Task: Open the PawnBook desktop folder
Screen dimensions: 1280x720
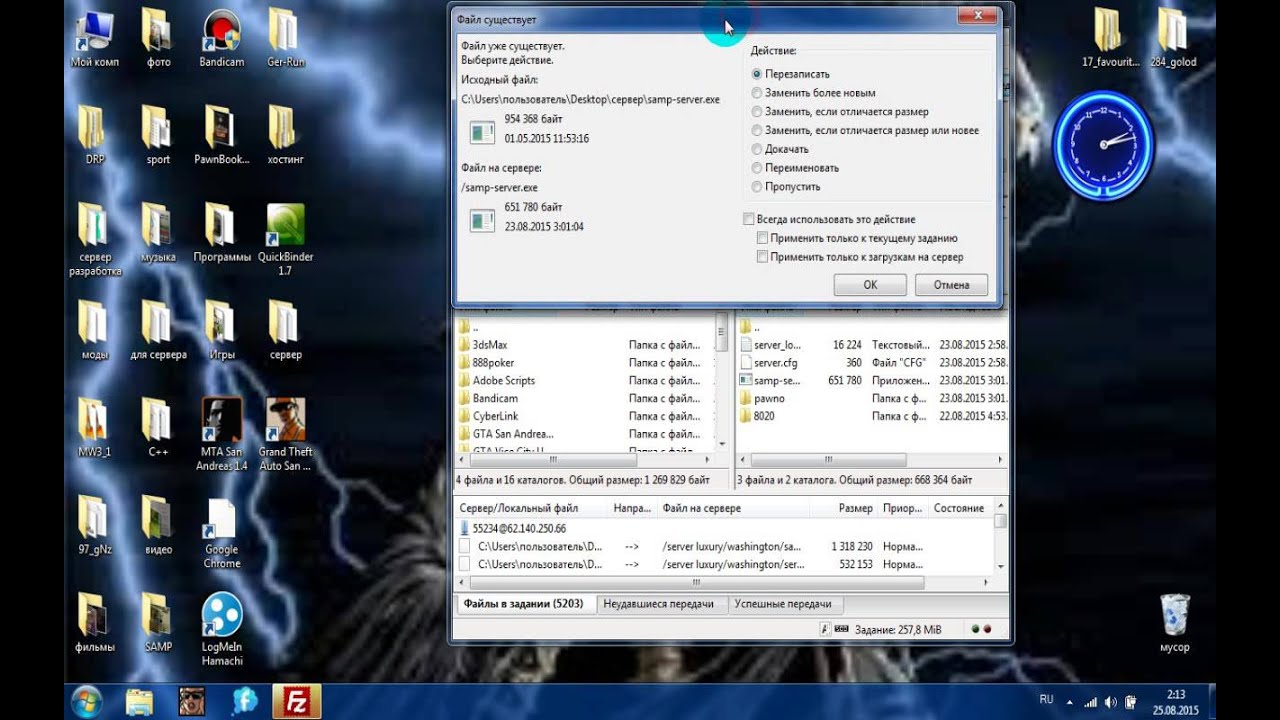Action: pyautogui.click(x=221, y=136)
